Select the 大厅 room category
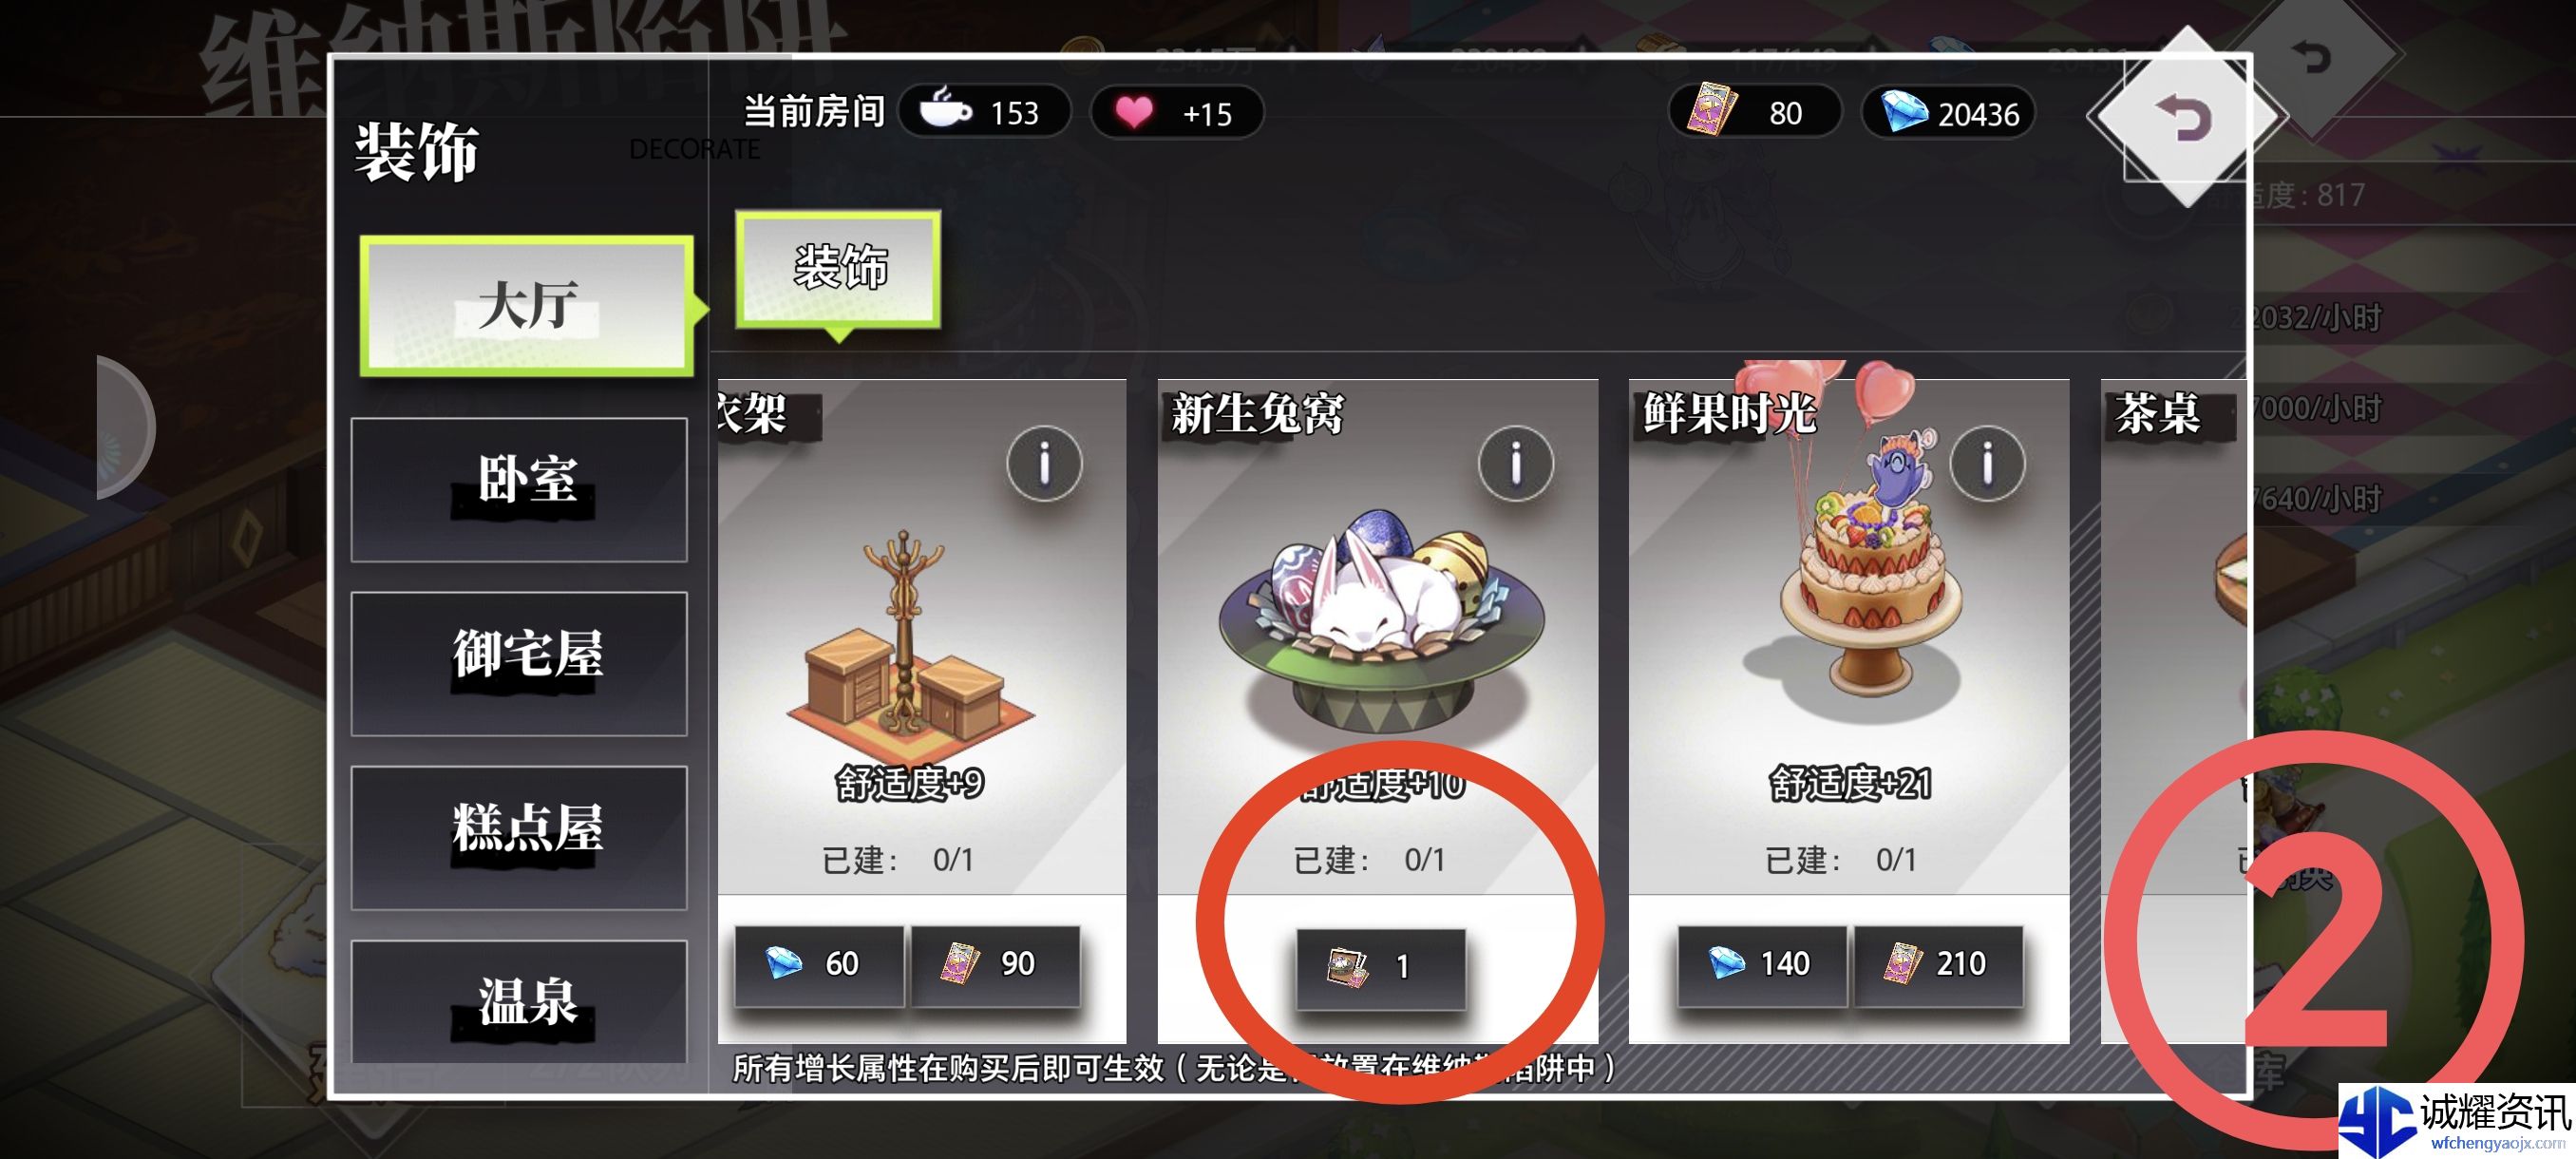The width and height of the screenshot is (2576, 1159). [528, 305]
